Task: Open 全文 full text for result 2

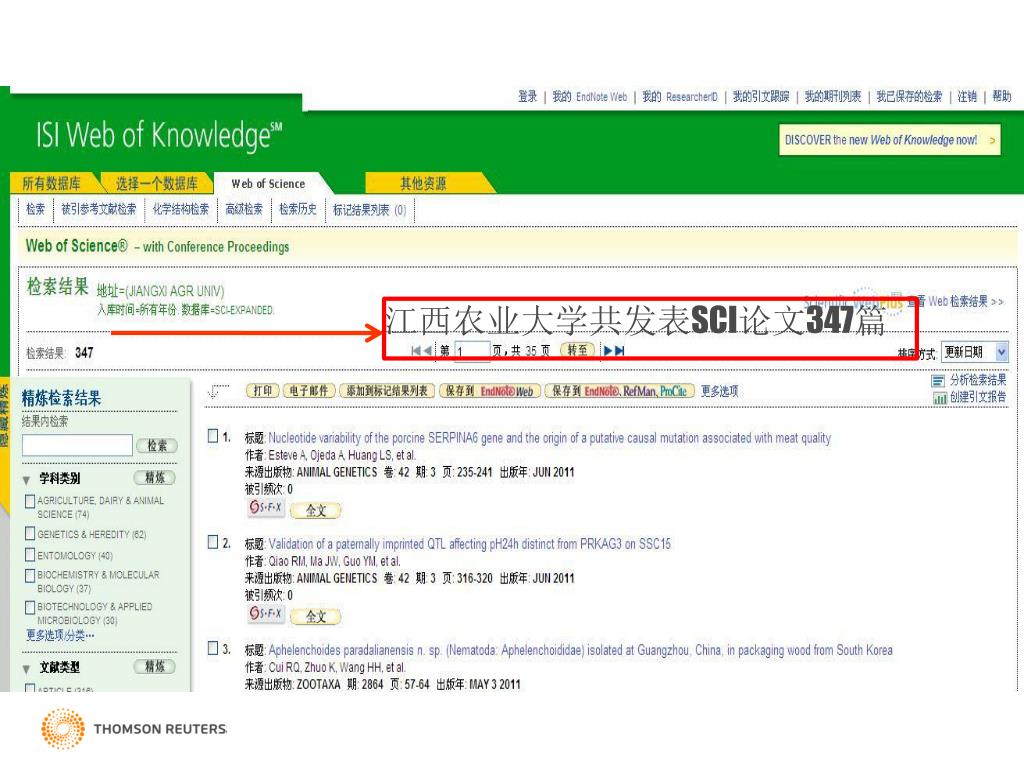Action: click(316, 616)
